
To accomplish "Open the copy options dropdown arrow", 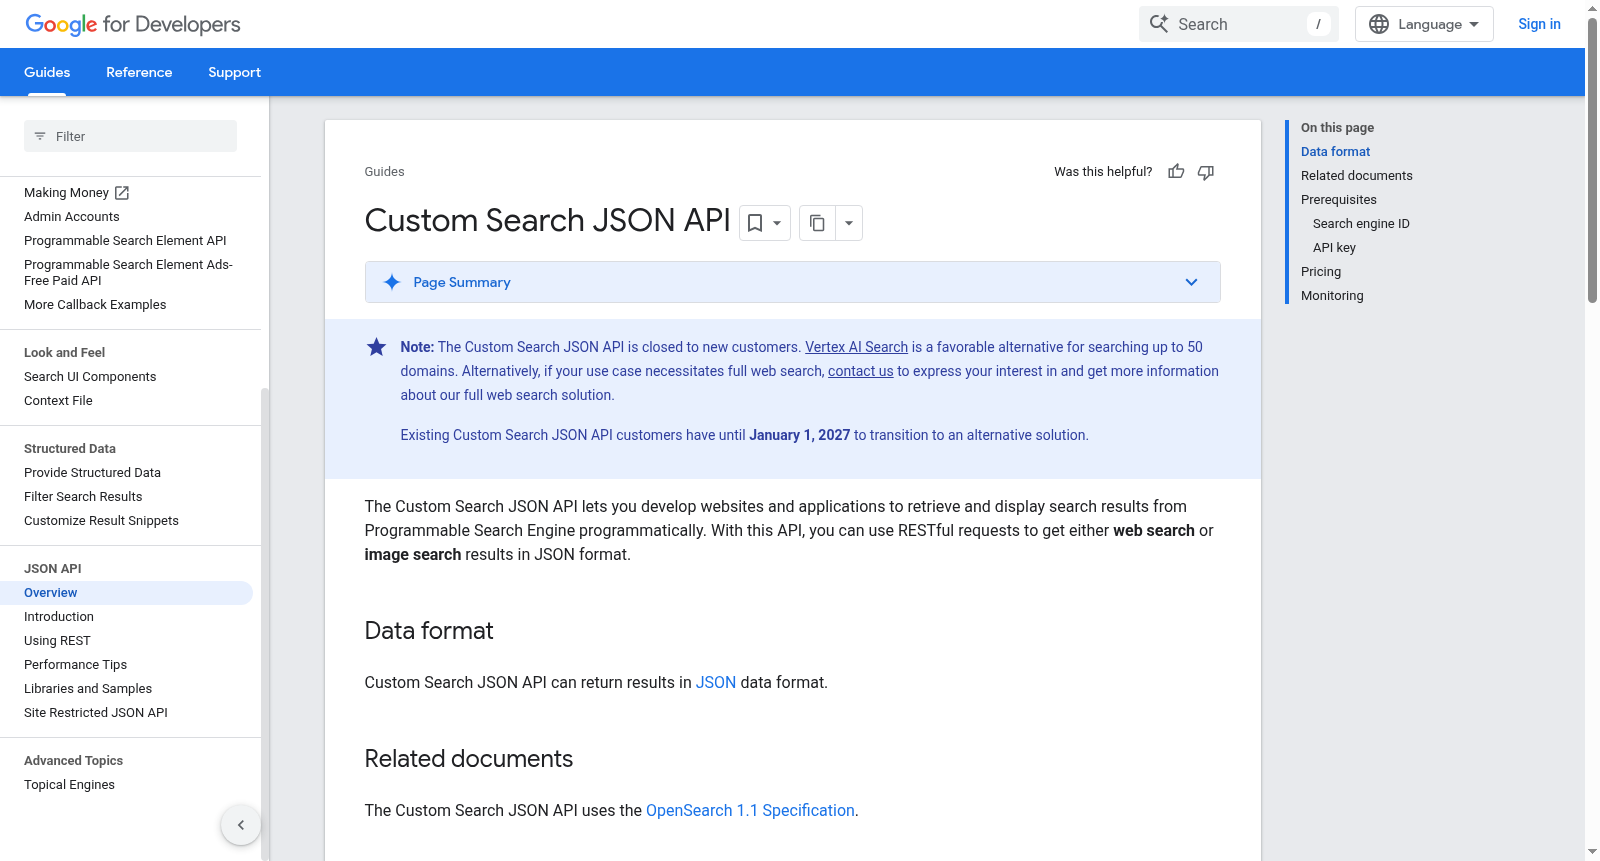I will click(x=849, y=223).
